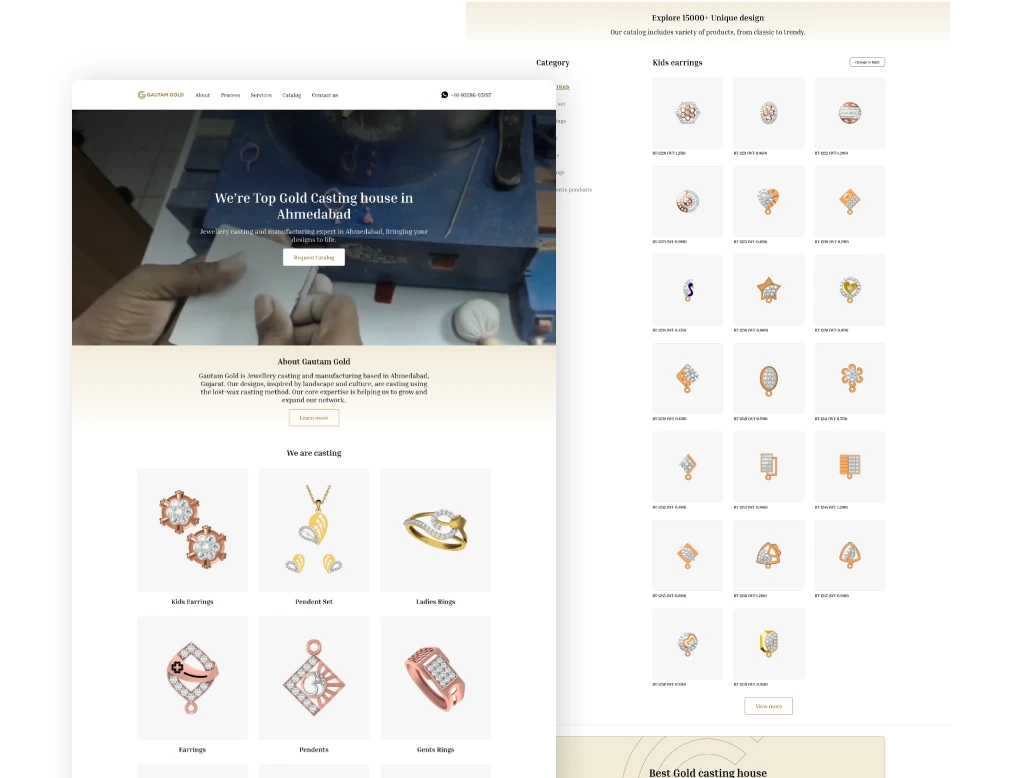1022x778 pixels.
Task: Select the blue S-shaped earring product
Action: click(x=687, y=290)
